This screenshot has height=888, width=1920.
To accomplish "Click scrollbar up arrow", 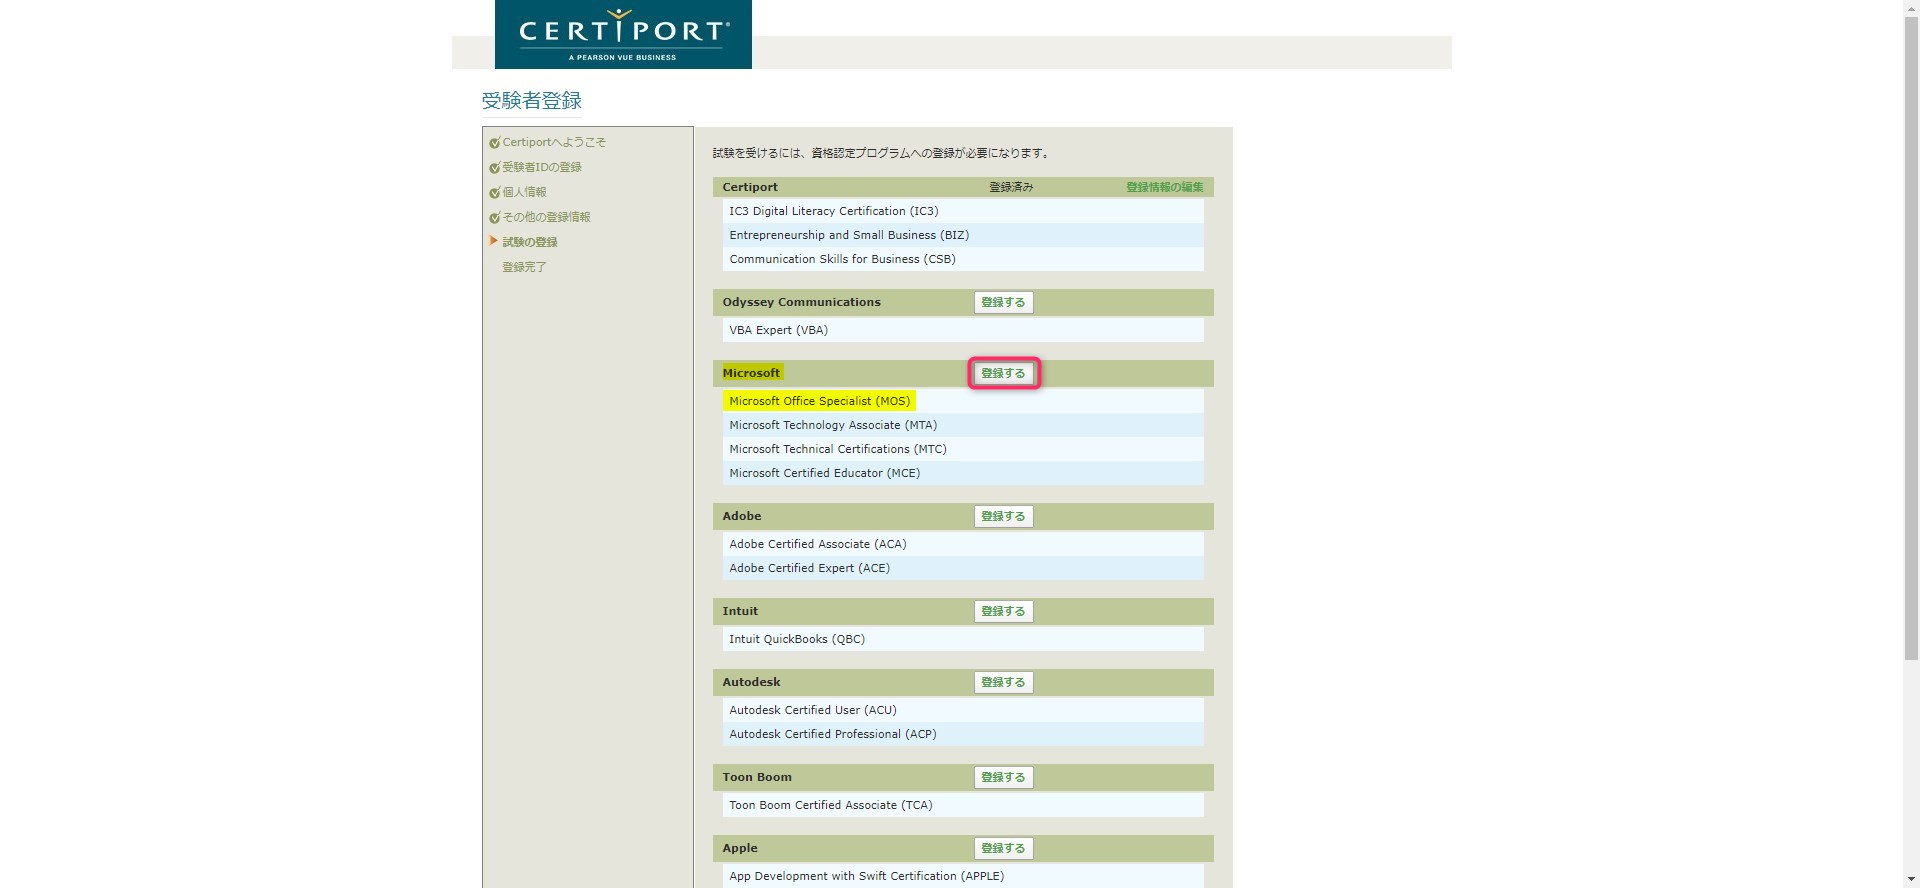I will point(1911,8).
